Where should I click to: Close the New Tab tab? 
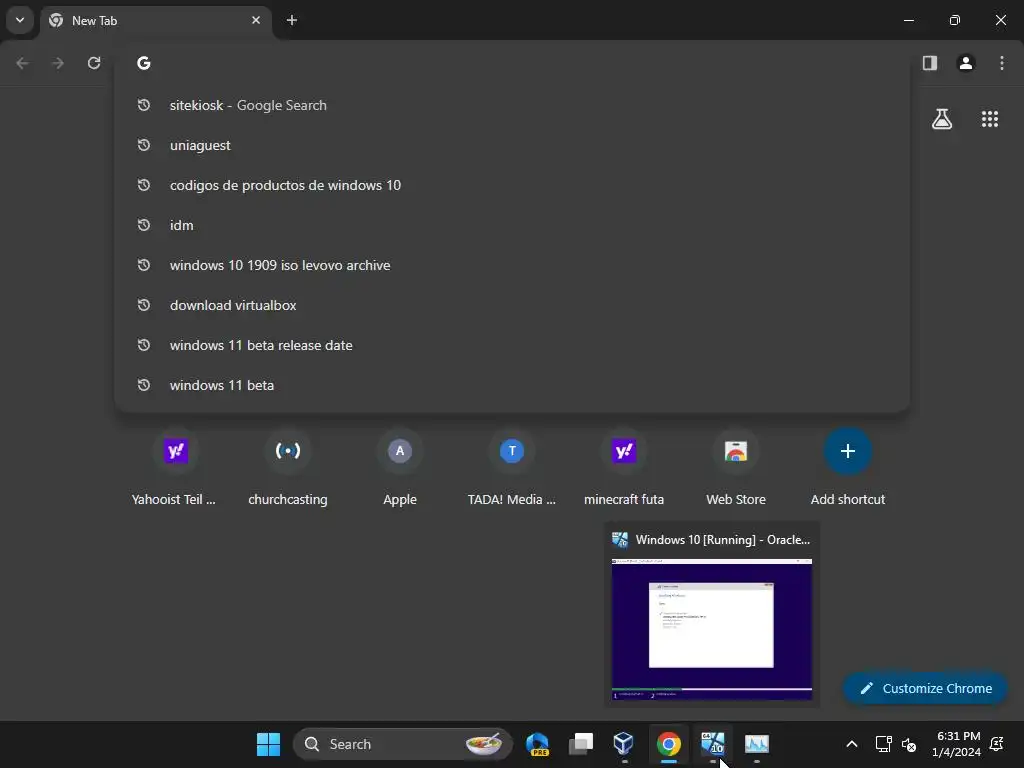pos(256,20)
